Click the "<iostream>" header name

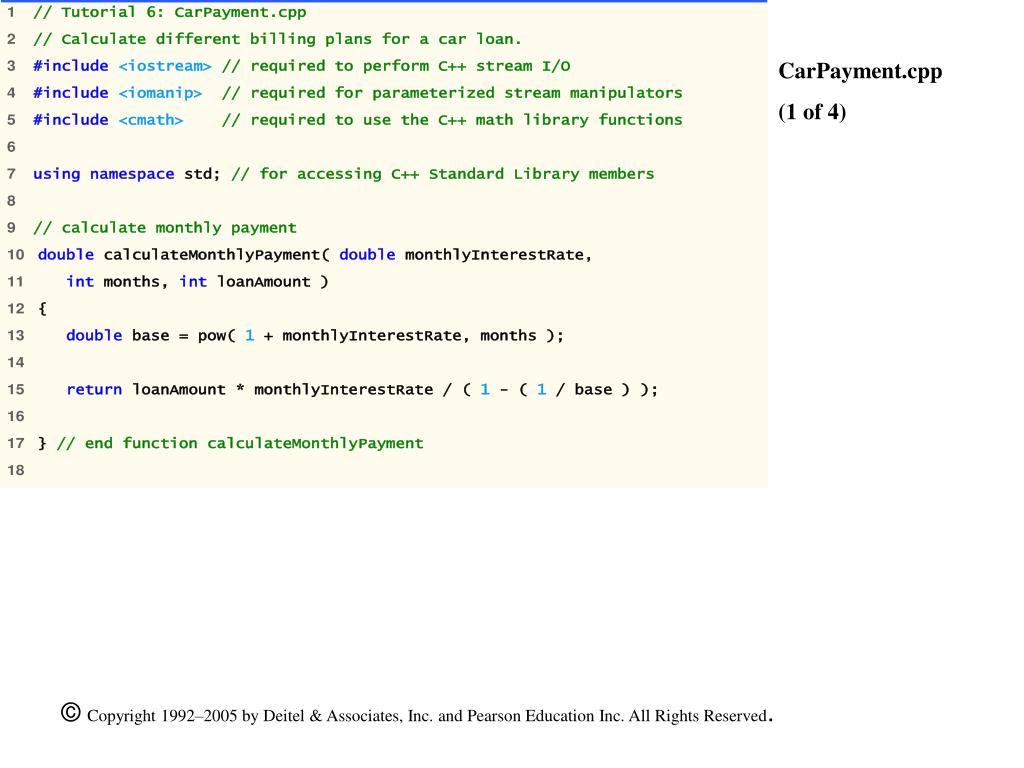tap(165, 66)
